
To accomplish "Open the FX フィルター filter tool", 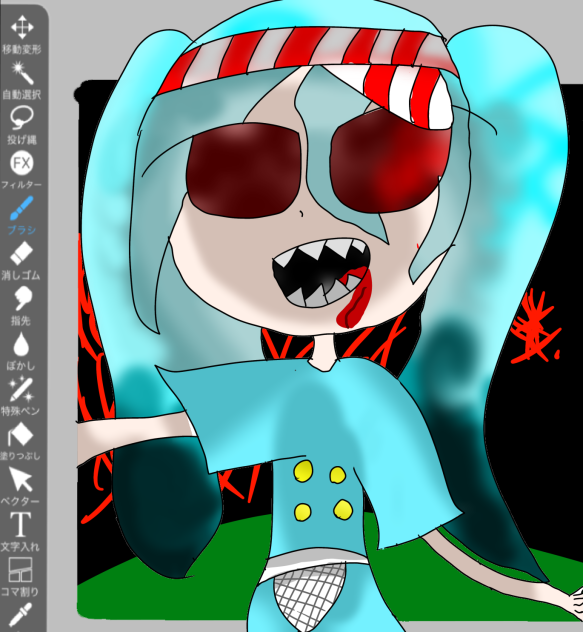I will pyautogui.click(x=22, y=170).
